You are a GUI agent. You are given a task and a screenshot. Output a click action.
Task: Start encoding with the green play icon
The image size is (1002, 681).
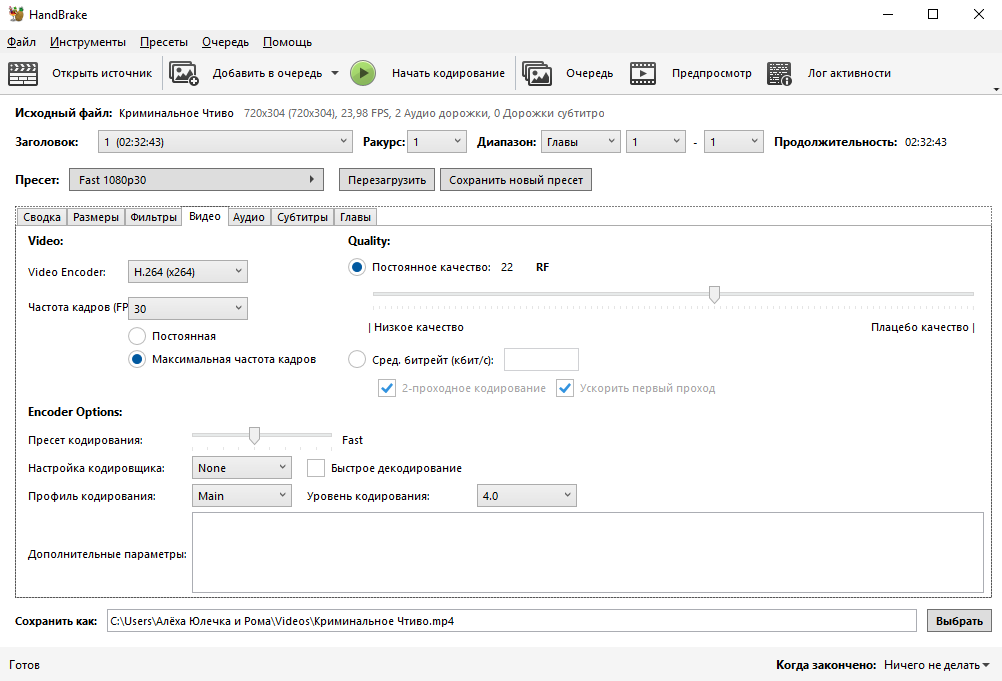[363, 73]
